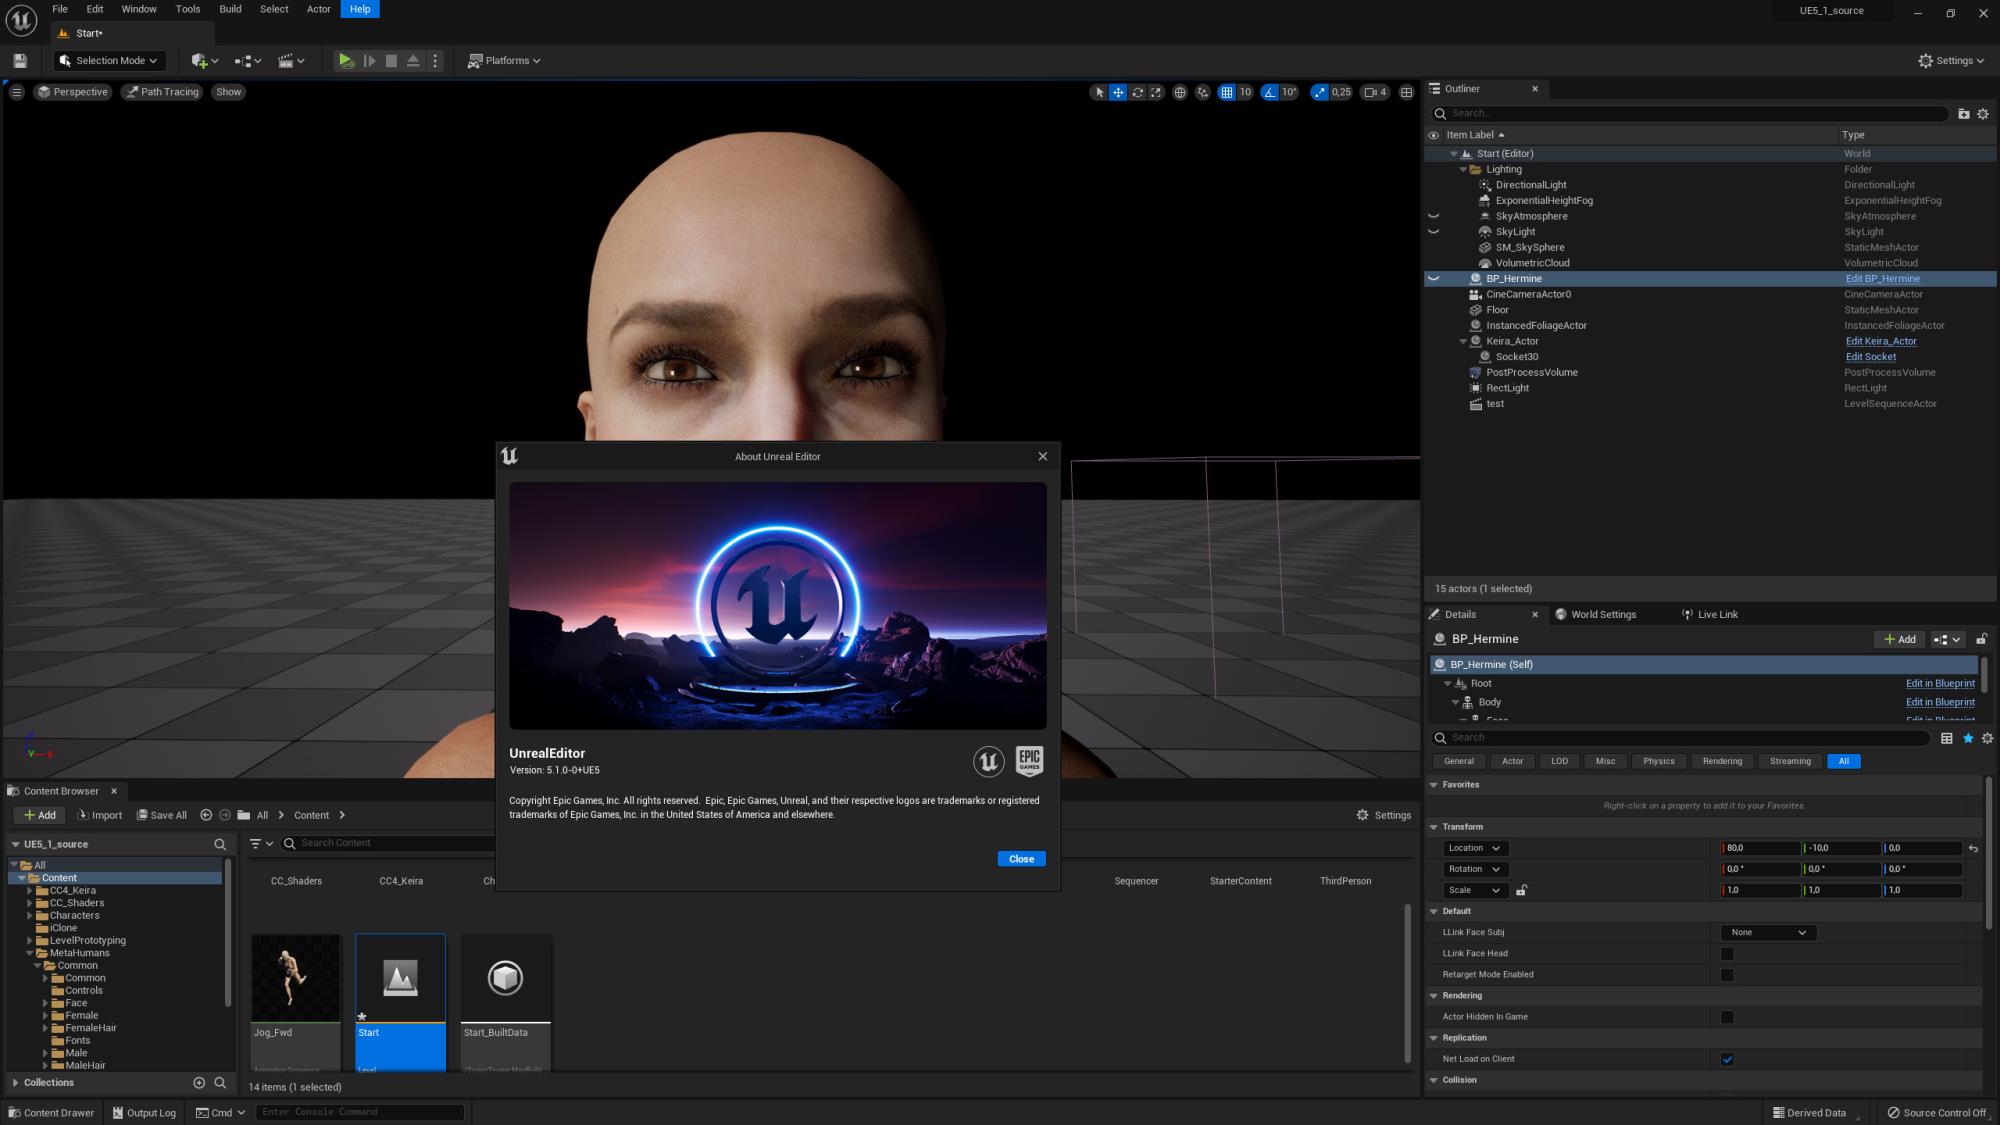Toggle surface snapping icon in the viewport
The height and width of the screenshot is (1125, 2000).
coord(1202,92)
